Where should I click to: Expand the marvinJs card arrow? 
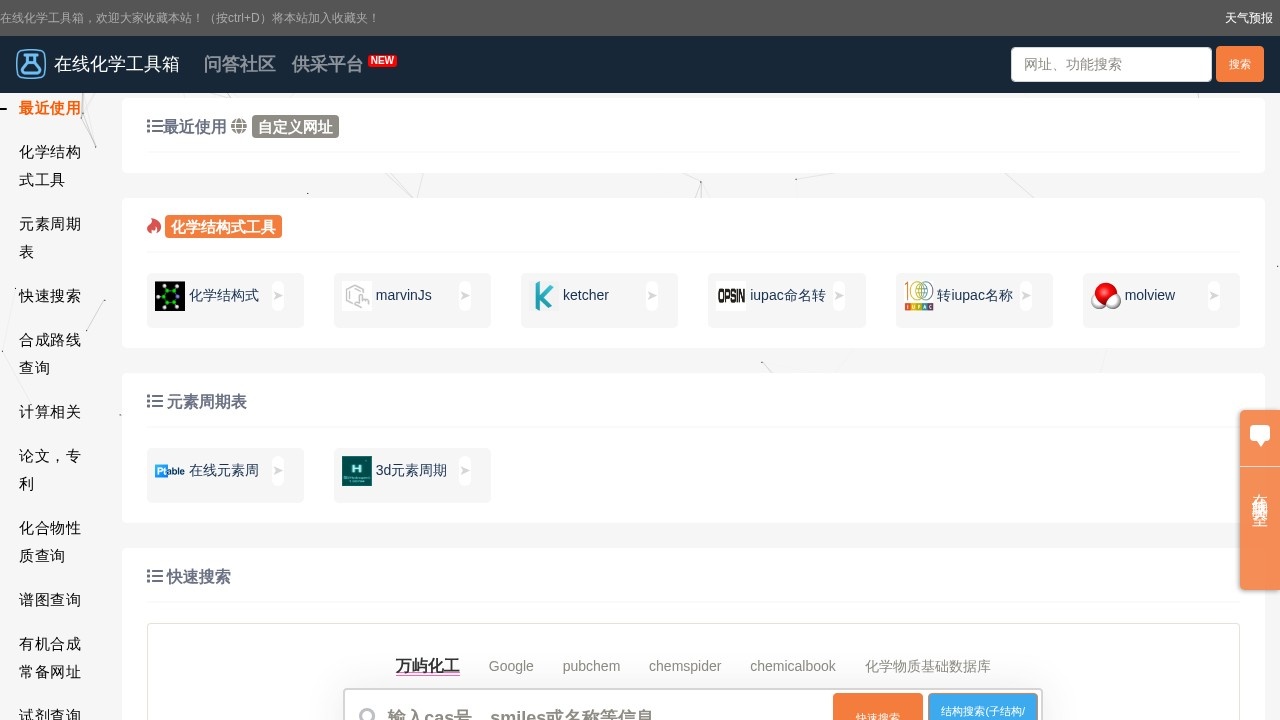click(465, 295)
